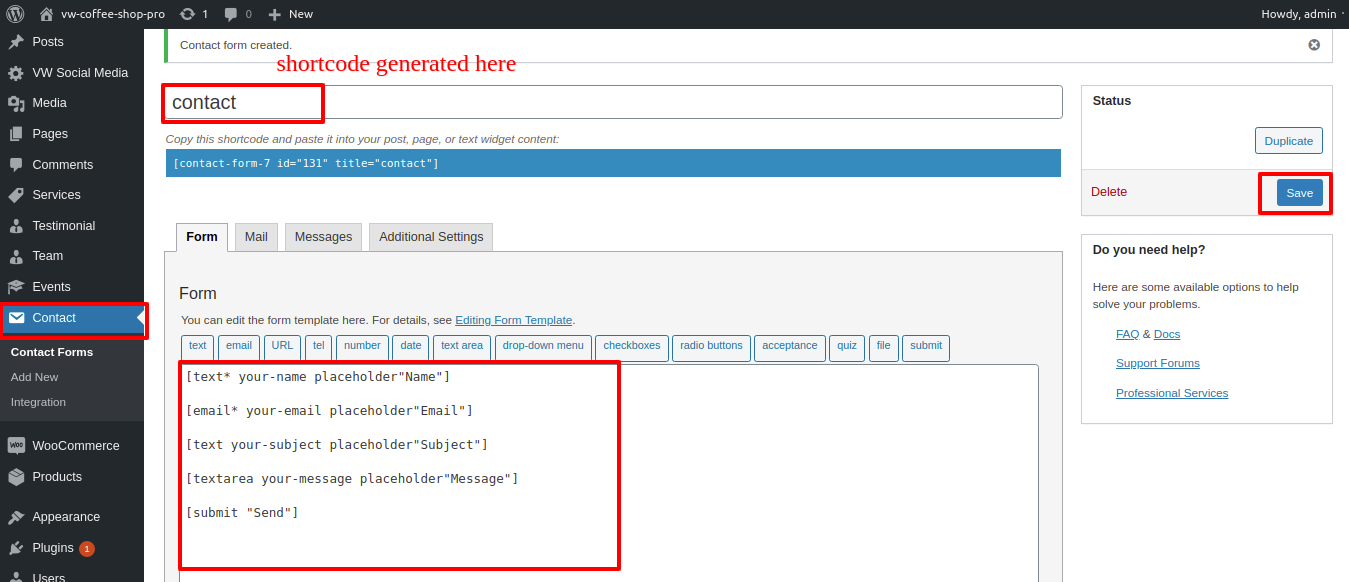Click the updates refresh icon
This screenshot has width=1349, height=582.
coord(187,14)
